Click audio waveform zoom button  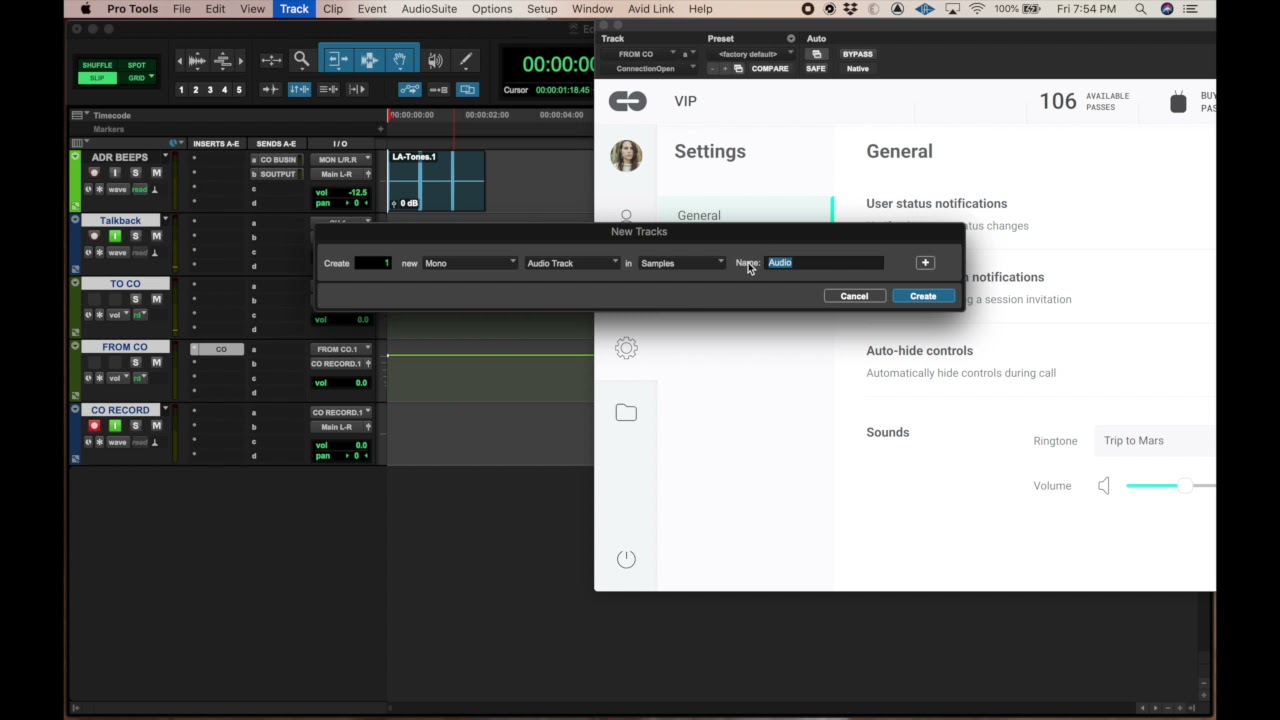(x=197, y=61)
